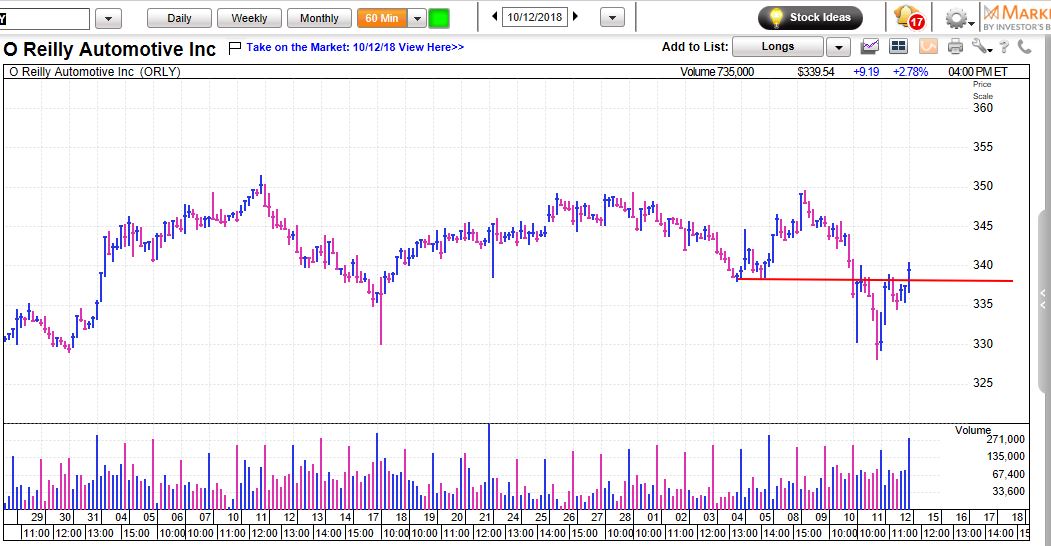Click date 11 in October on time axis

pos(878,517)
